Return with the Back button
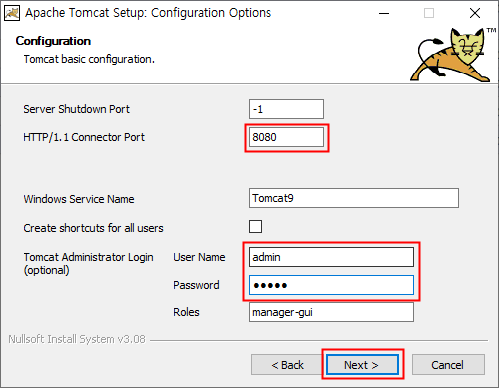The width and height of the screenshot is (499, 388). [x=287, y=365]
